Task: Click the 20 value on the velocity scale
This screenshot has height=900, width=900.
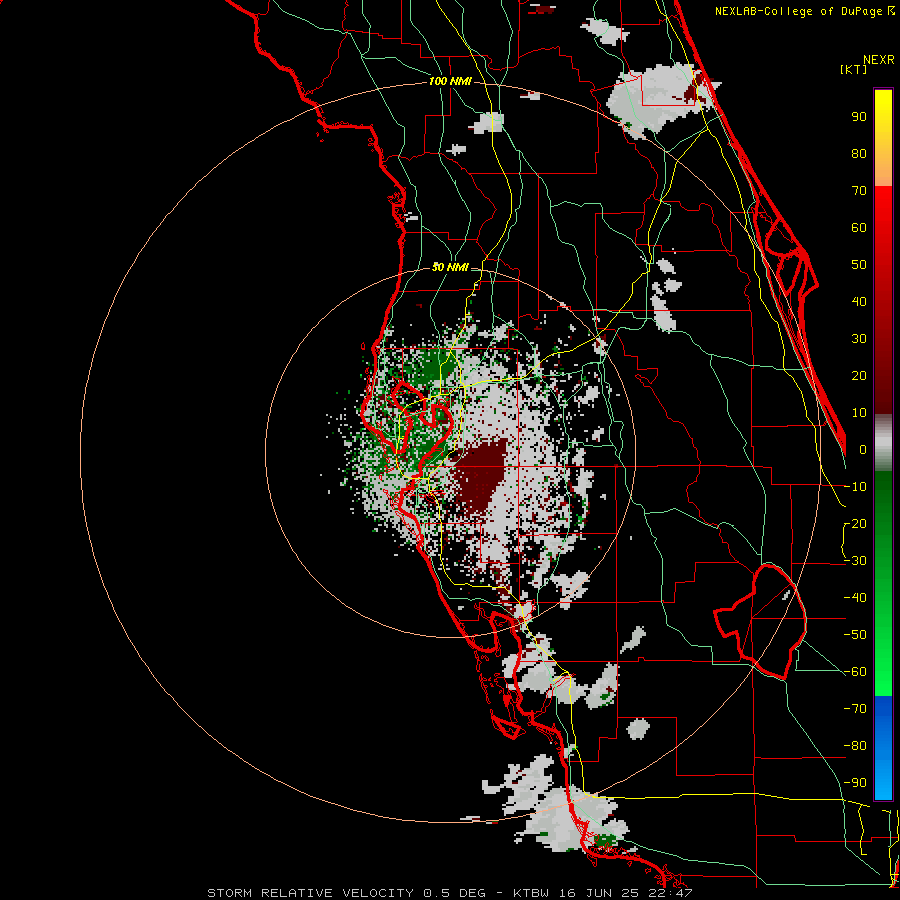Action: (x=859, y=375)
